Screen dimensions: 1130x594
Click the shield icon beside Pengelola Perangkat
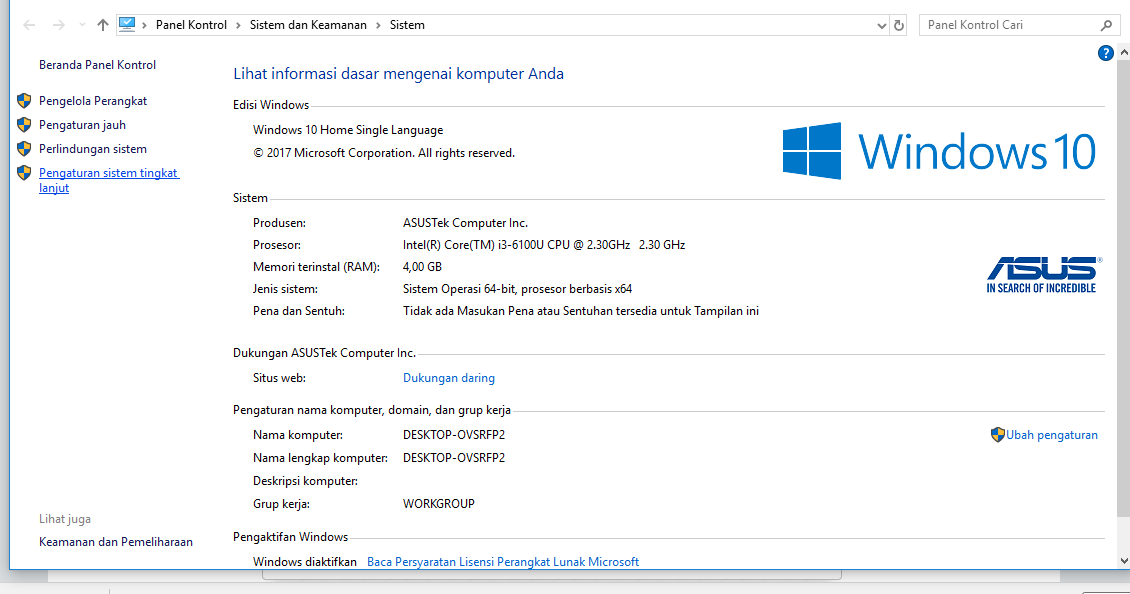coord(24,101)
